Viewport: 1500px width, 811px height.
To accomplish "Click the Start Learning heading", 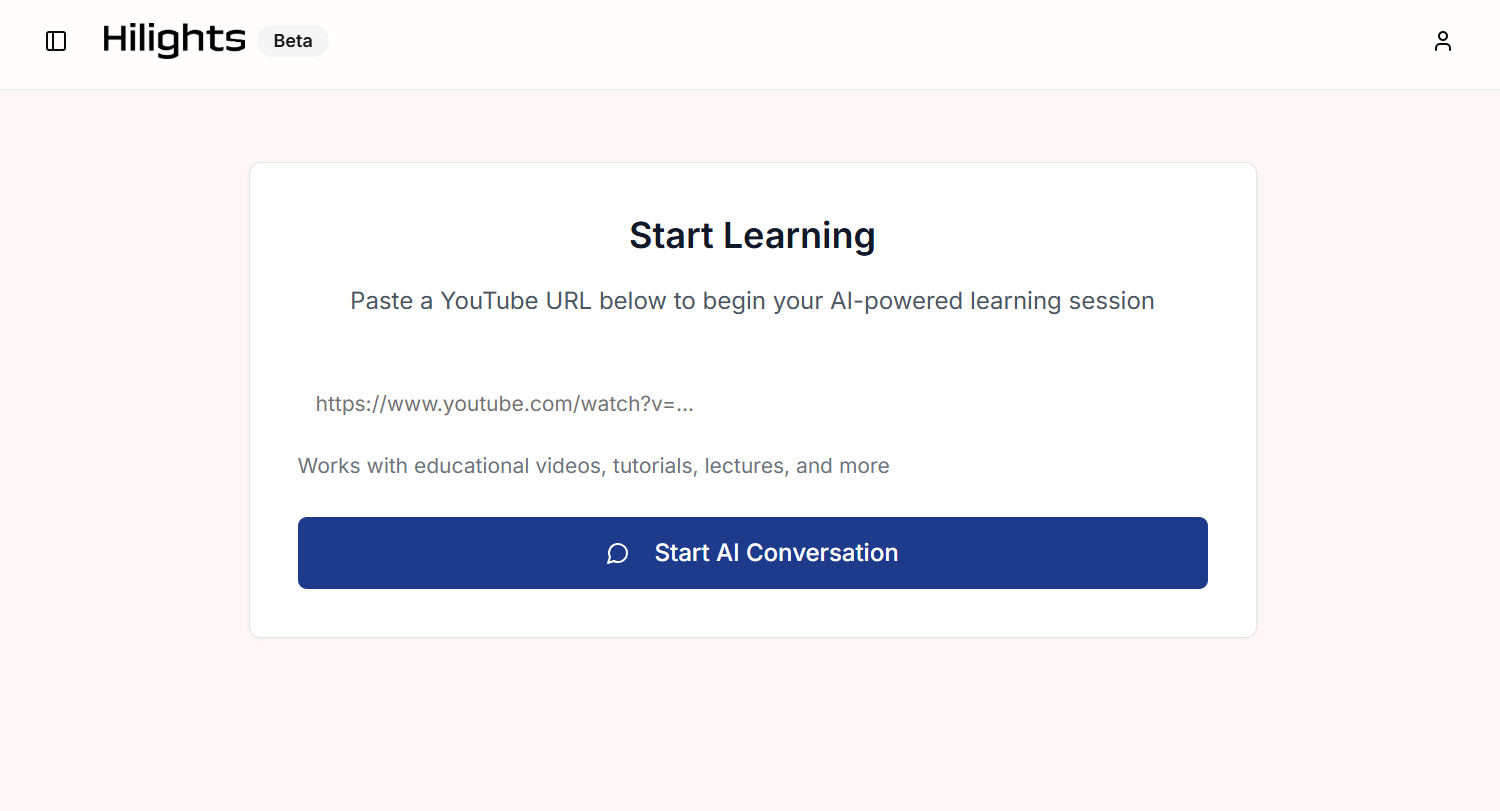I will tap(752, 235).
